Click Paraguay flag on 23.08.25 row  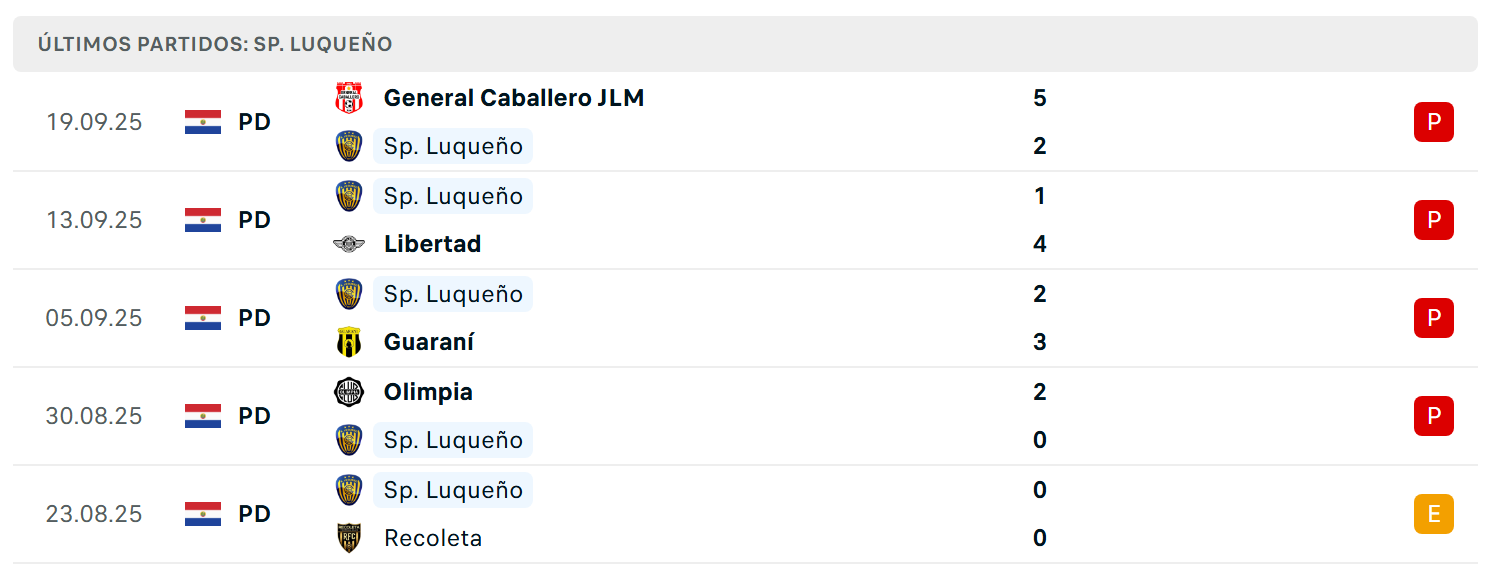pos(203,514)
